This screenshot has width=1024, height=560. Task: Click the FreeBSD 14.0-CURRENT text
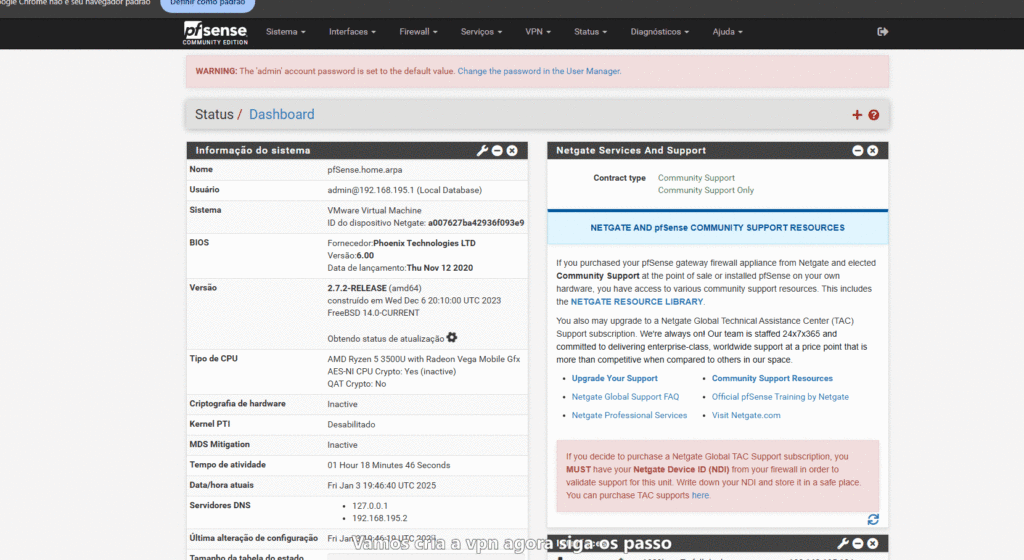click(373, 313)
